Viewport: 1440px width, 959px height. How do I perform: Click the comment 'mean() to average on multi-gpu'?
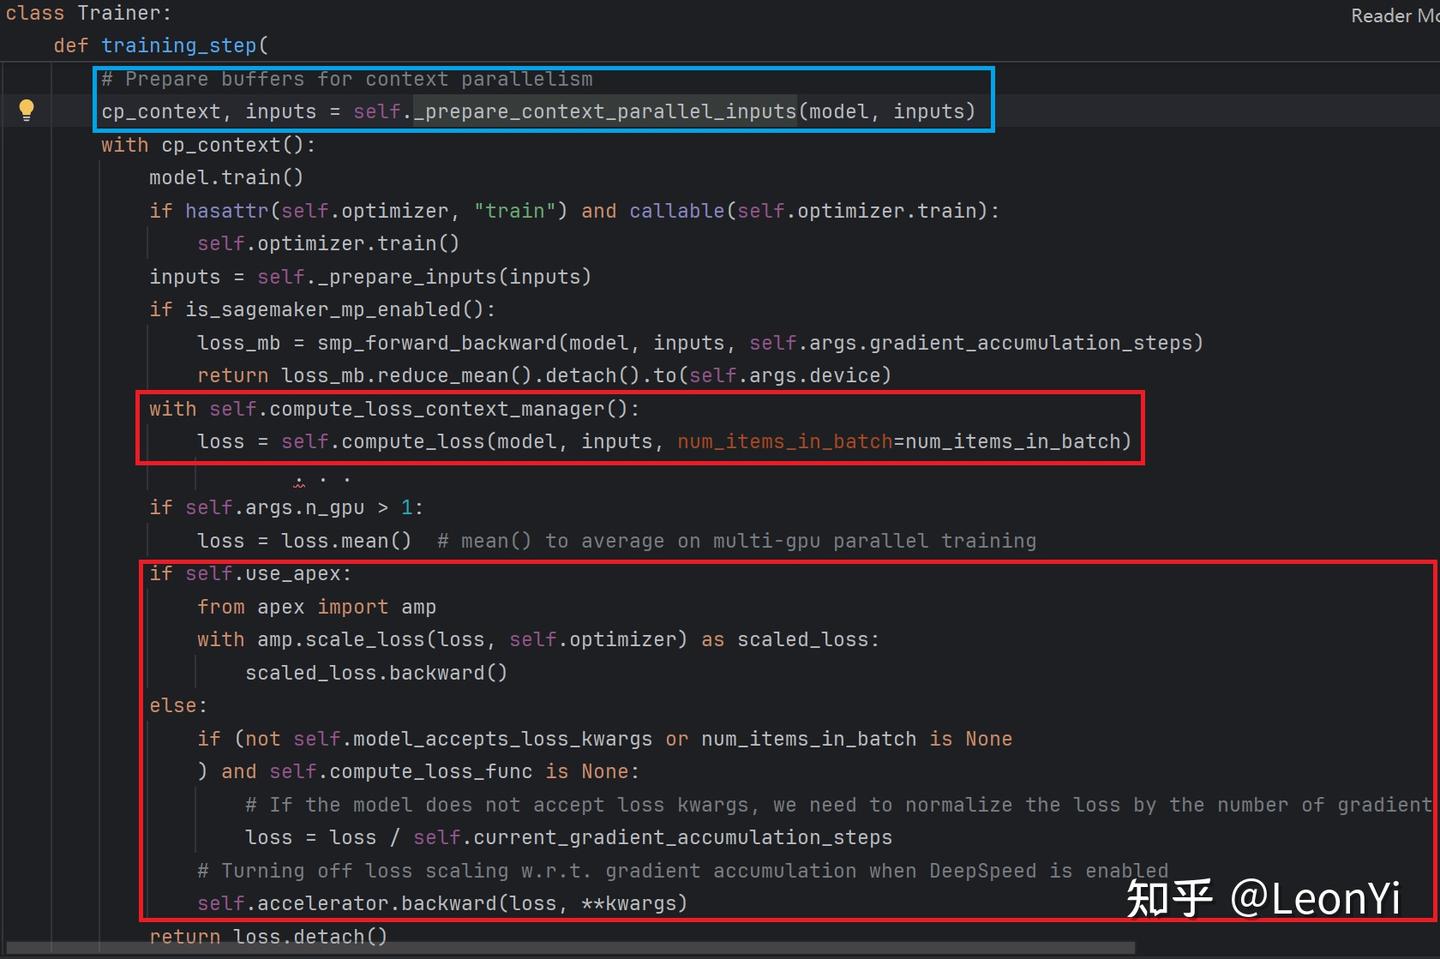pos(737,541)
